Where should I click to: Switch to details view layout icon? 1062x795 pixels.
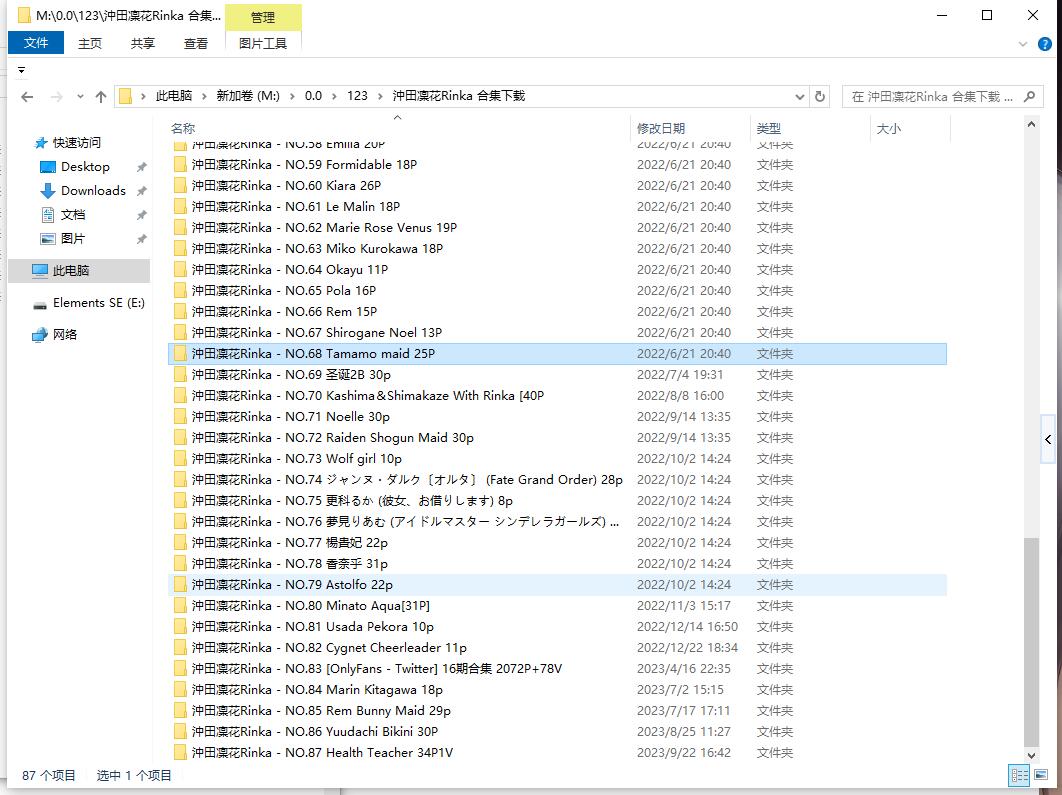tap(1019, 775)
